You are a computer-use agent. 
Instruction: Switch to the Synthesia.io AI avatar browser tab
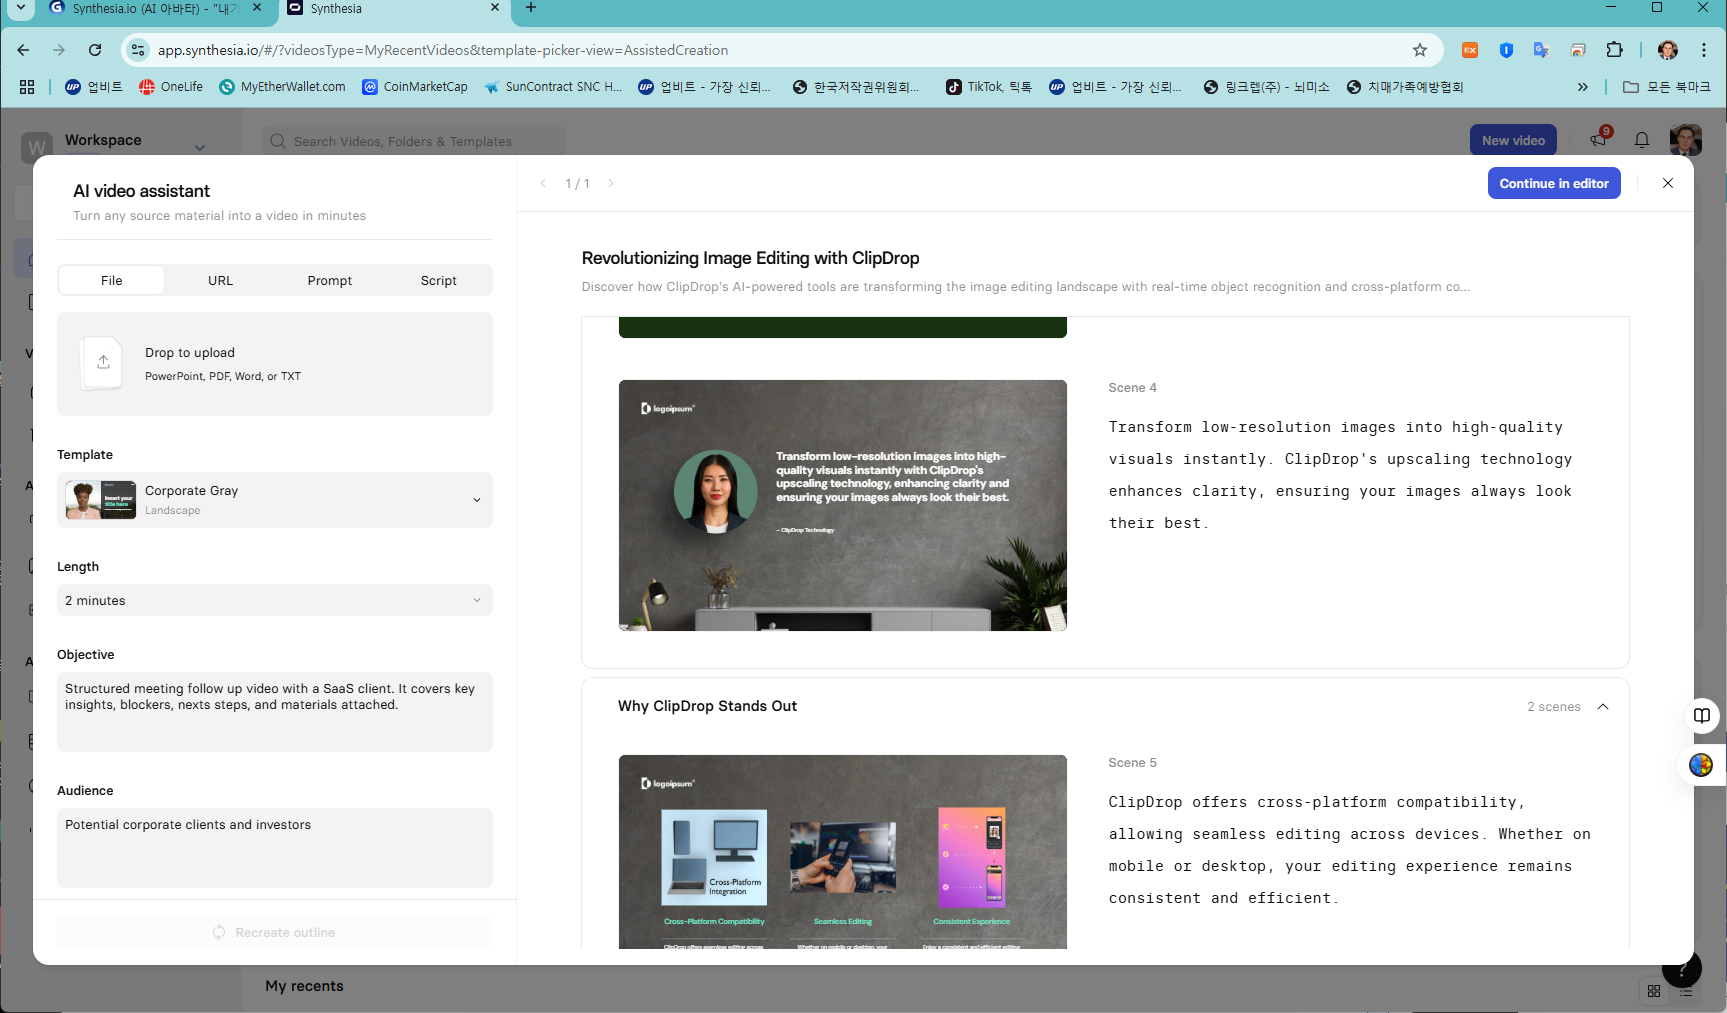tap(155, 8)
